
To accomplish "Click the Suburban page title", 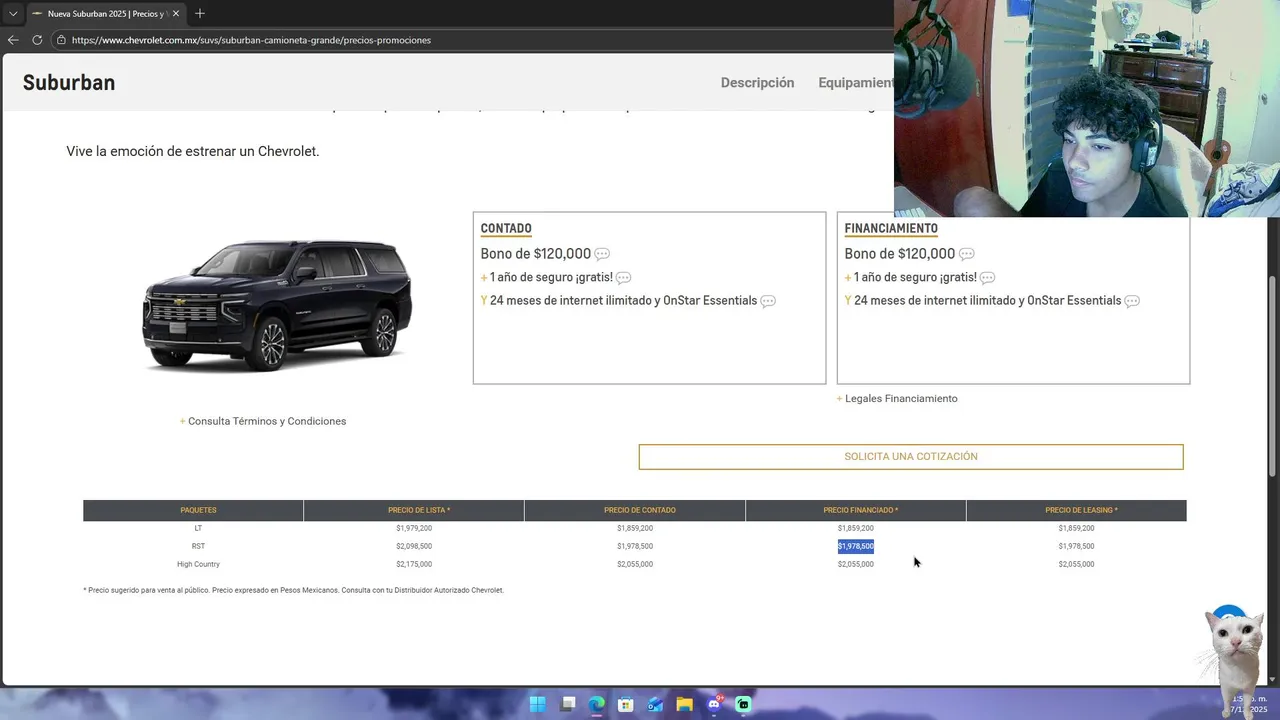I will coord(69,83).
